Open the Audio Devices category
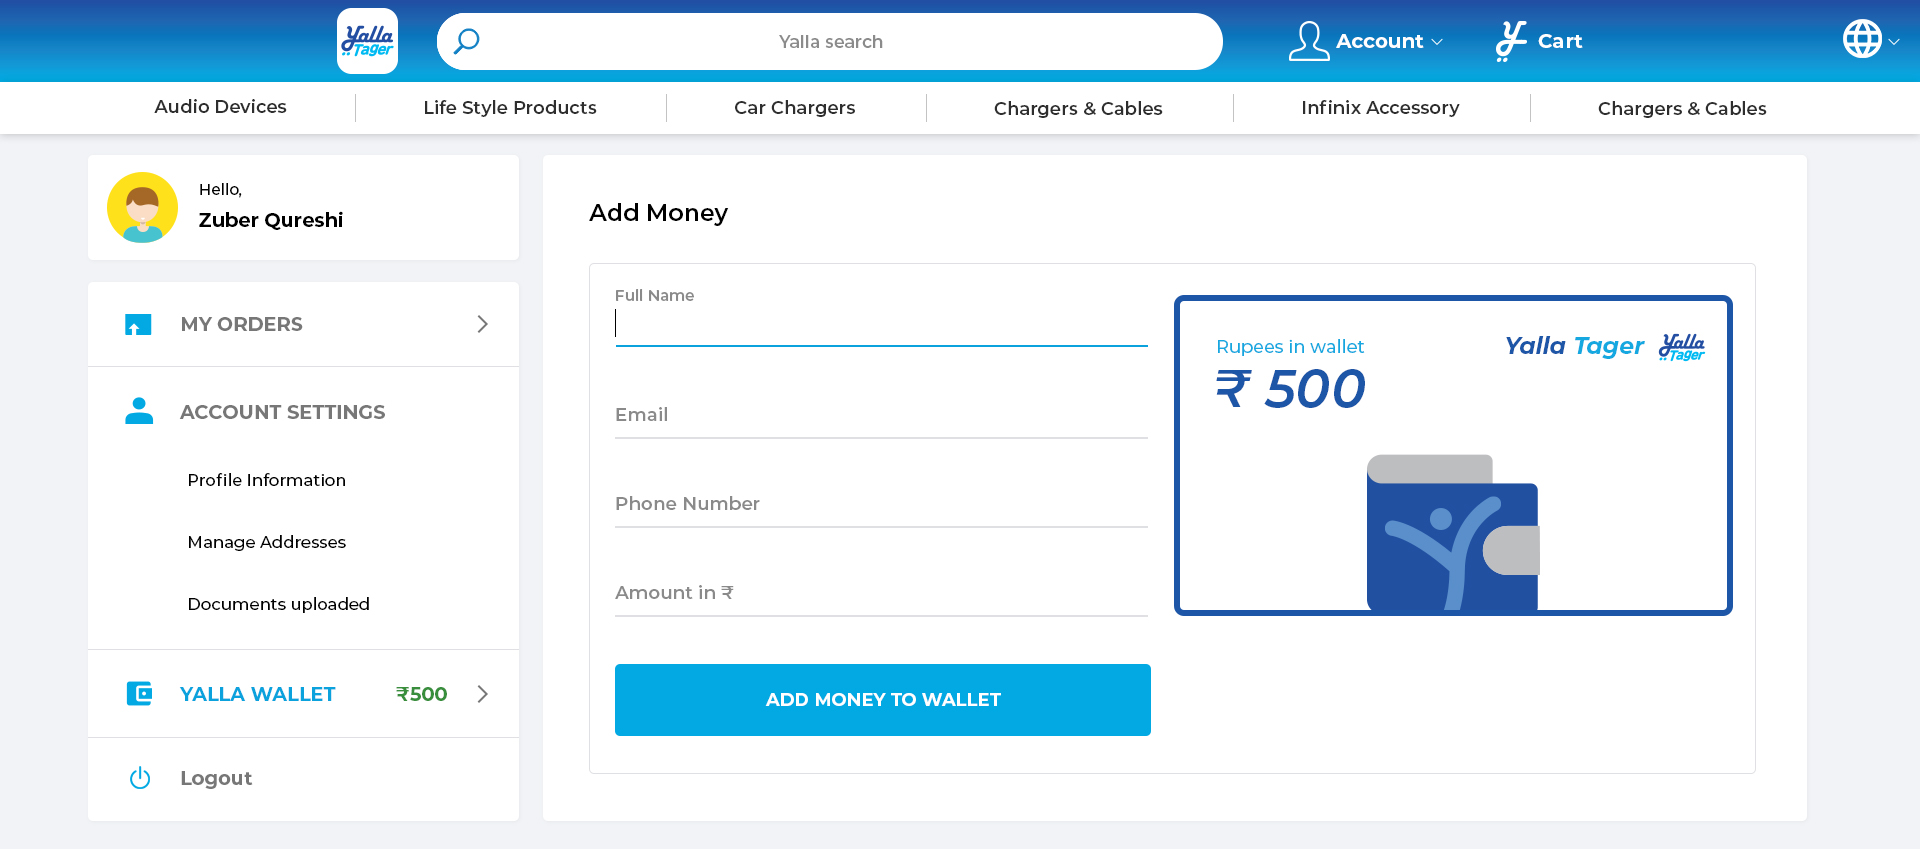1920x849 pixels. pos(220,107)
